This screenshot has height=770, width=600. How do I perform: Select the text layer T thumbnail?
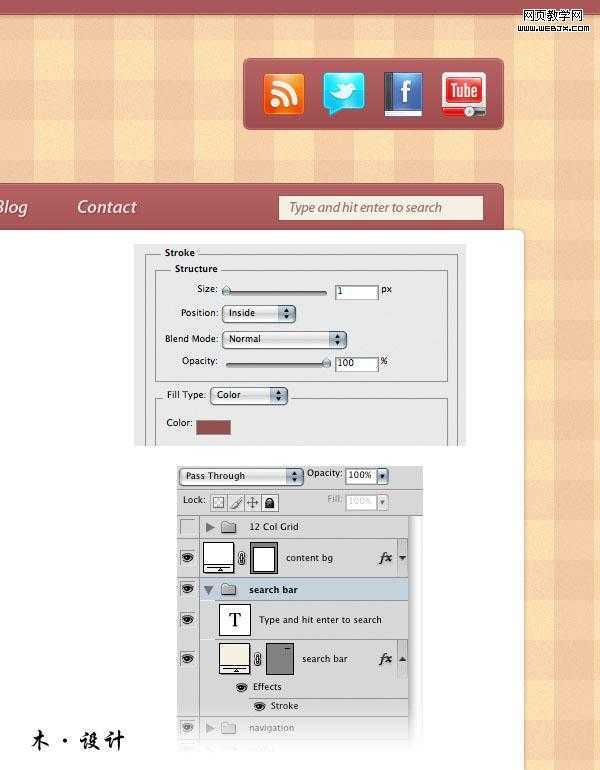click(x=235, y=620)
